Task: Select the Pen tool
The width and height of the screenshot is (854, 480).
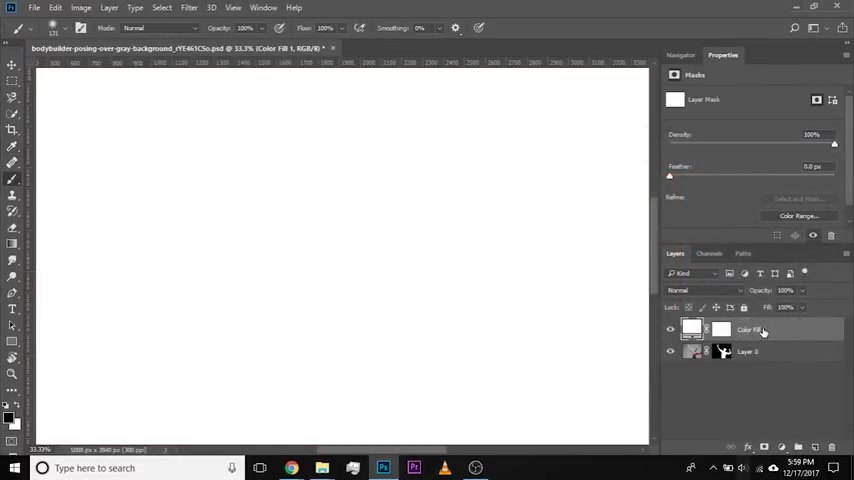Action: [11, 293]
